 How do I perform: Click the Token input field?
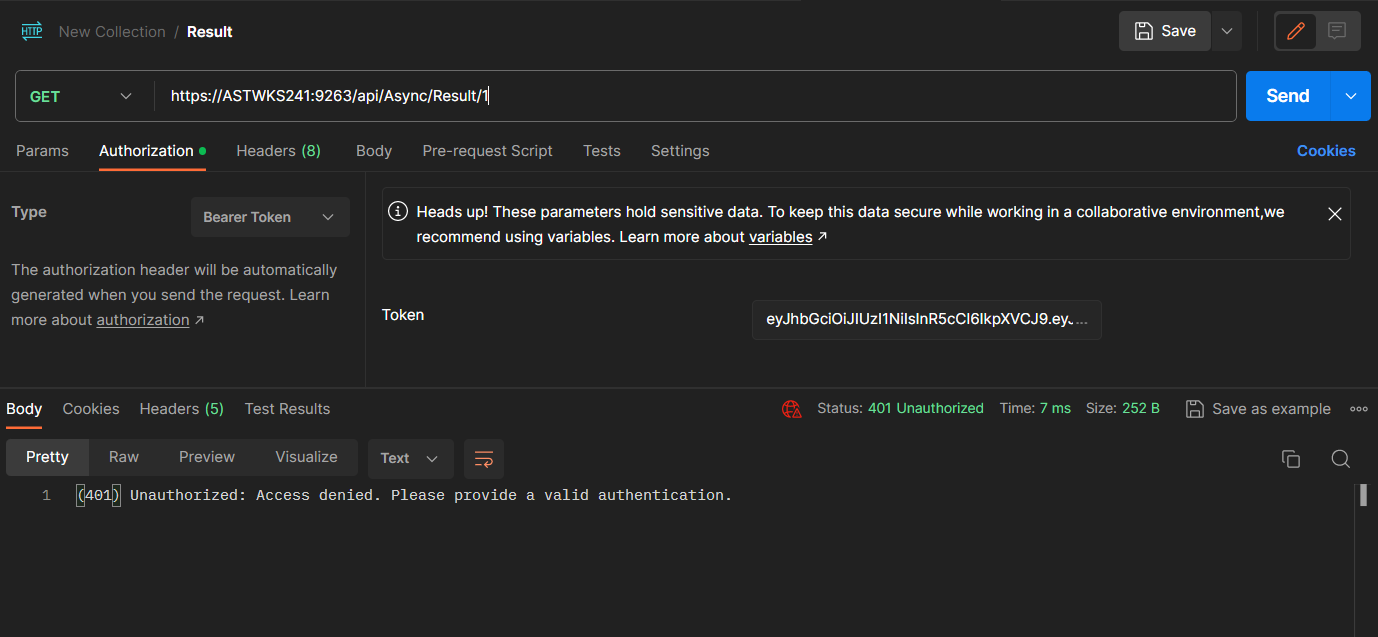(926, 319)
